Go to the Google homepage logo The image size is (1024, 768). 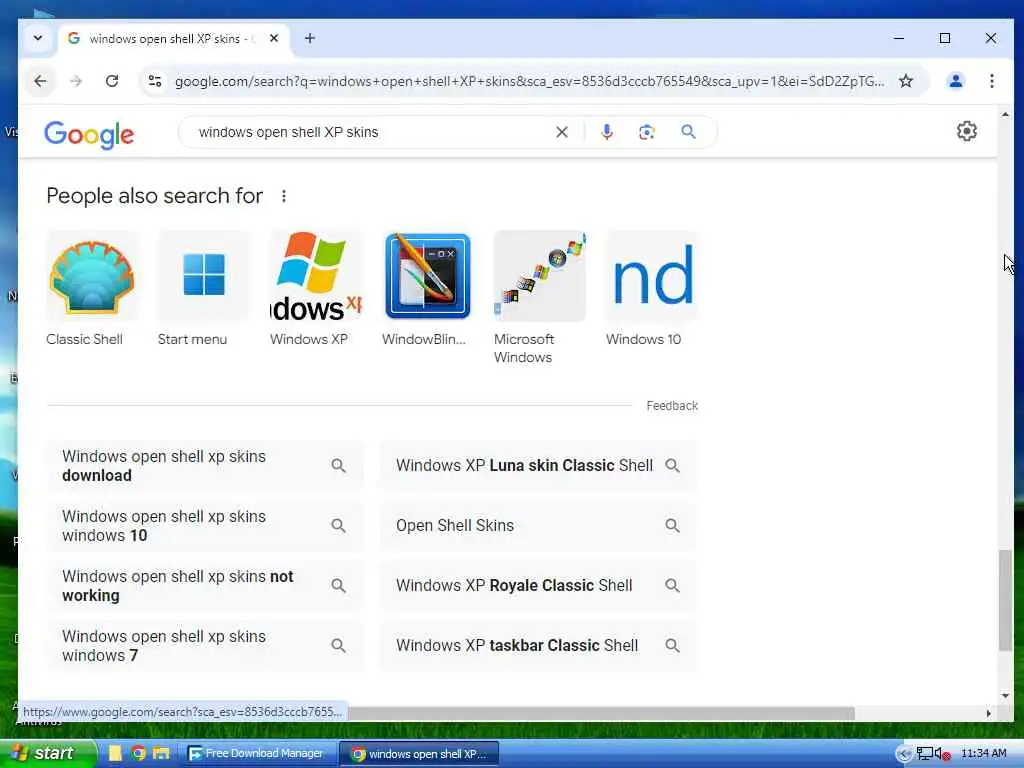tap(89, 135)
